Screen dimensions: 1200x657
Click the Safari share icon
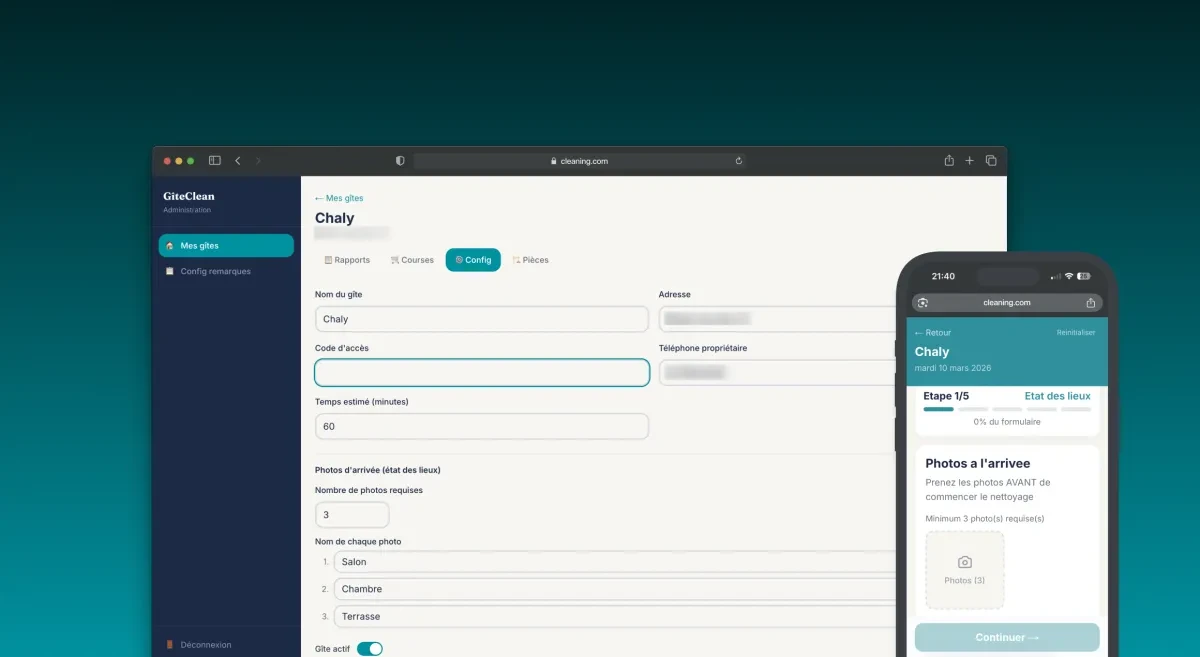[948, 160]
